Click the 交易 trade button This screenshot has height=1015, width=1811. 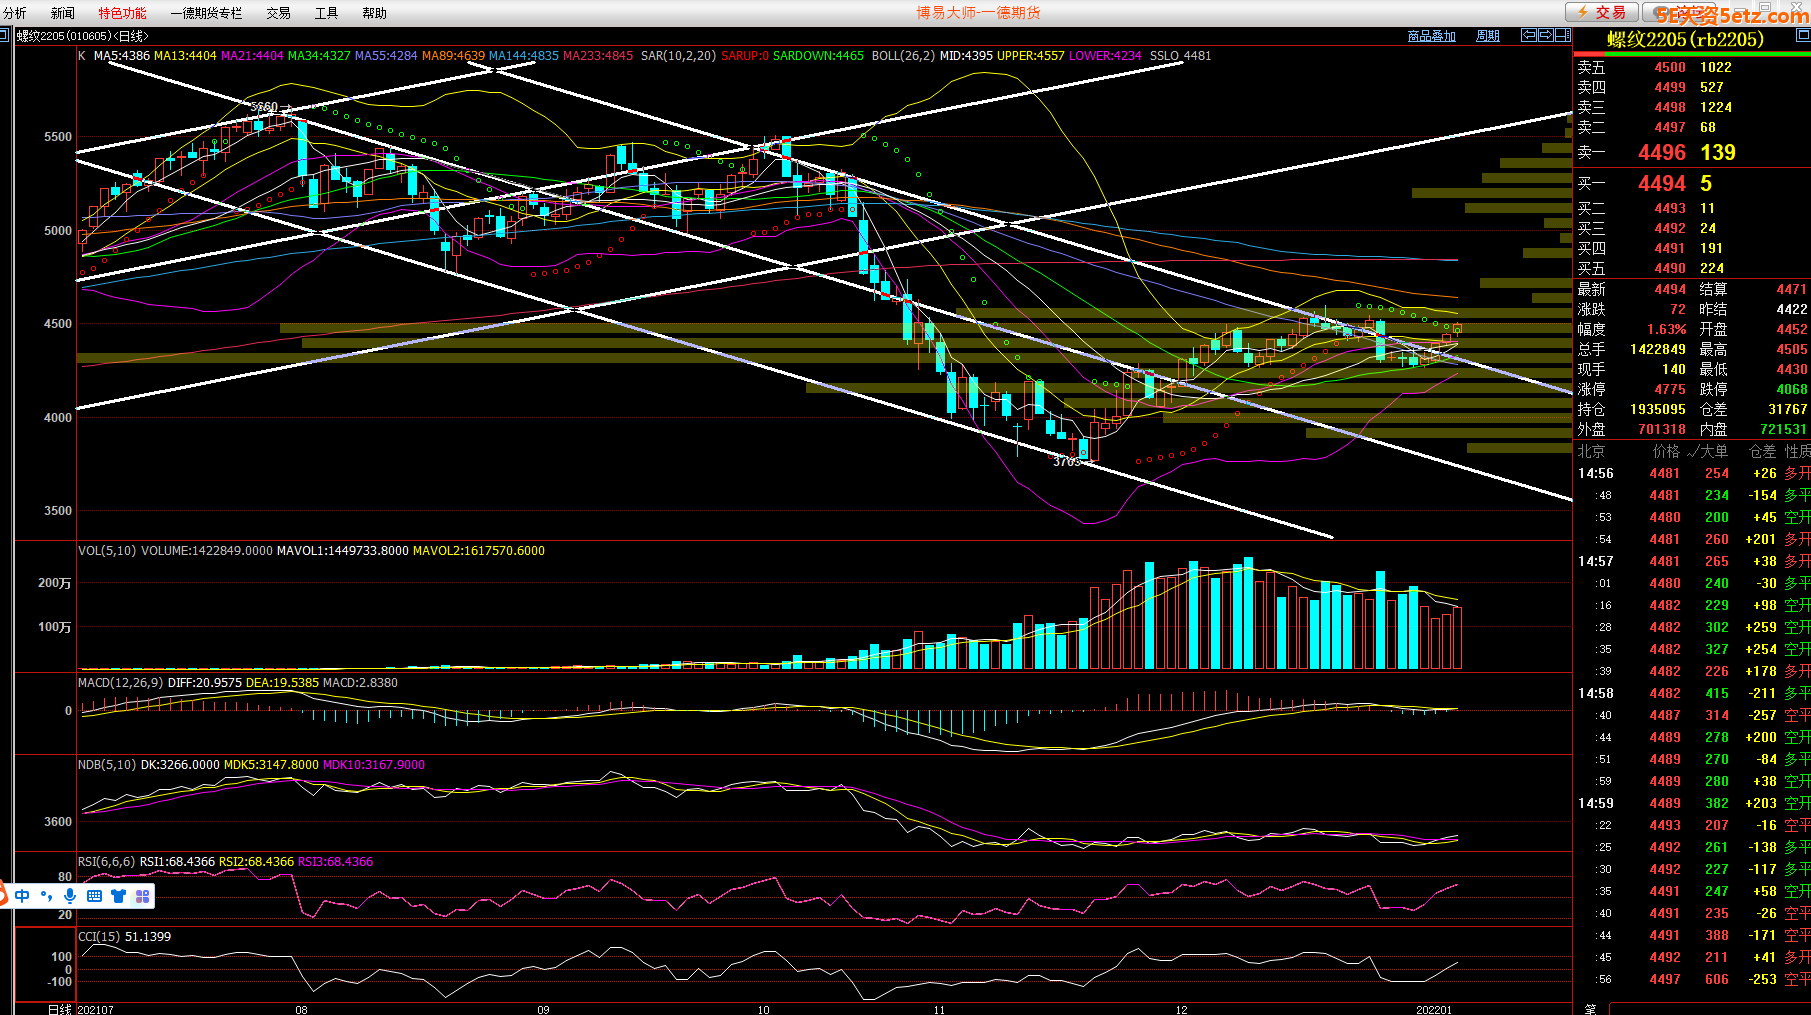pyautogui.click(x=1601, y=12)
